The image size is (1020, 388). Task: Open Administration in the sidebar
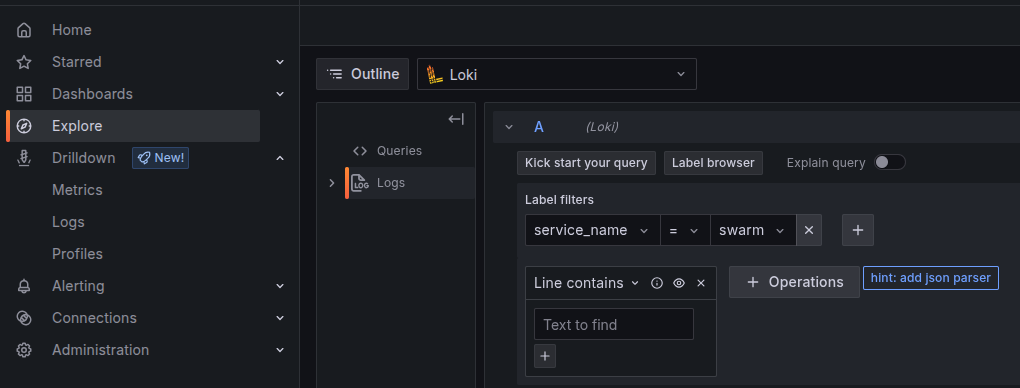pos(100,350)
